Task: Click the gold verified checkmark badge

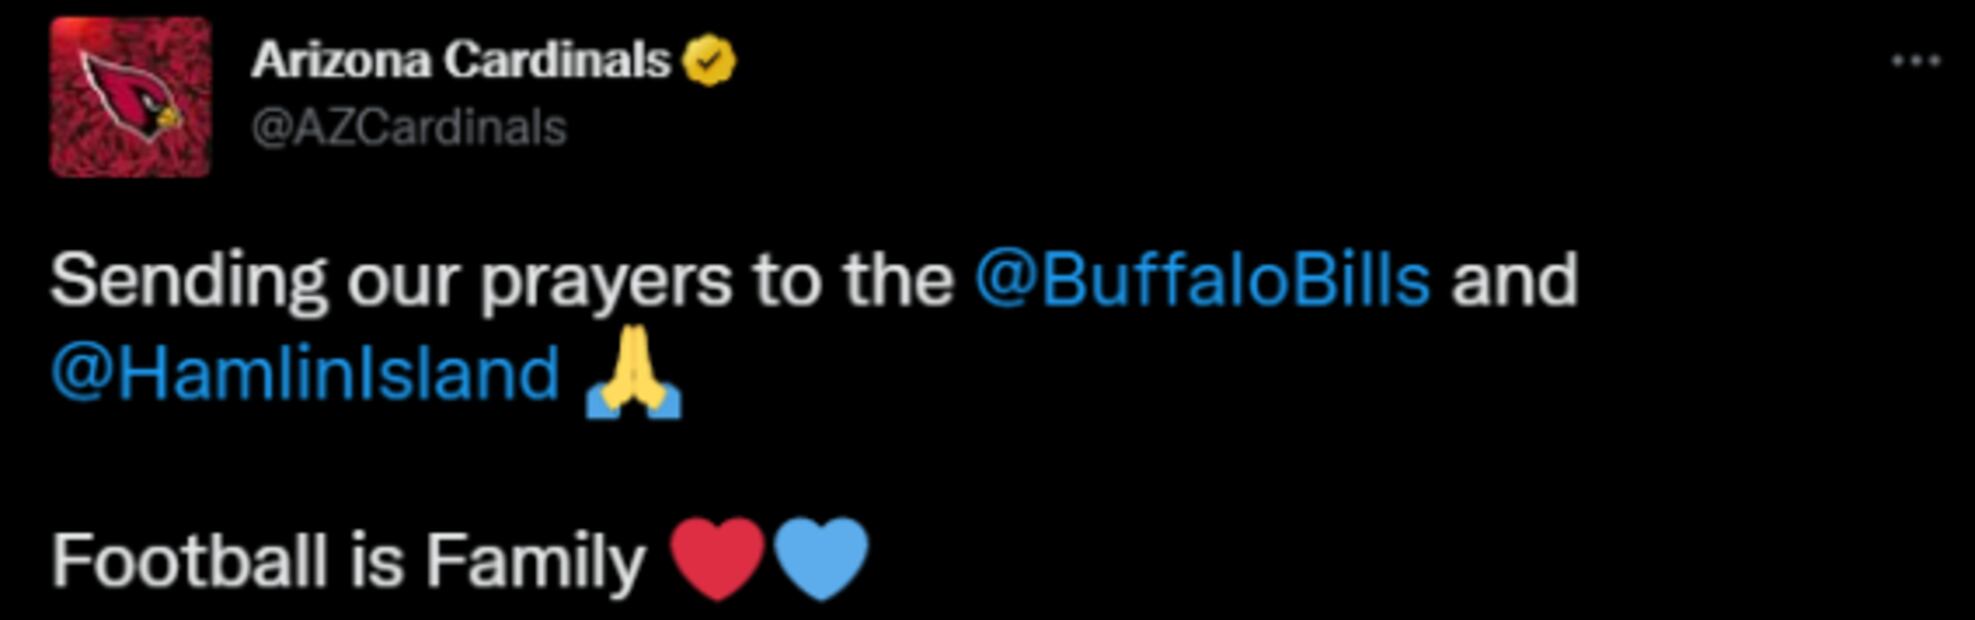Action: 709,61
